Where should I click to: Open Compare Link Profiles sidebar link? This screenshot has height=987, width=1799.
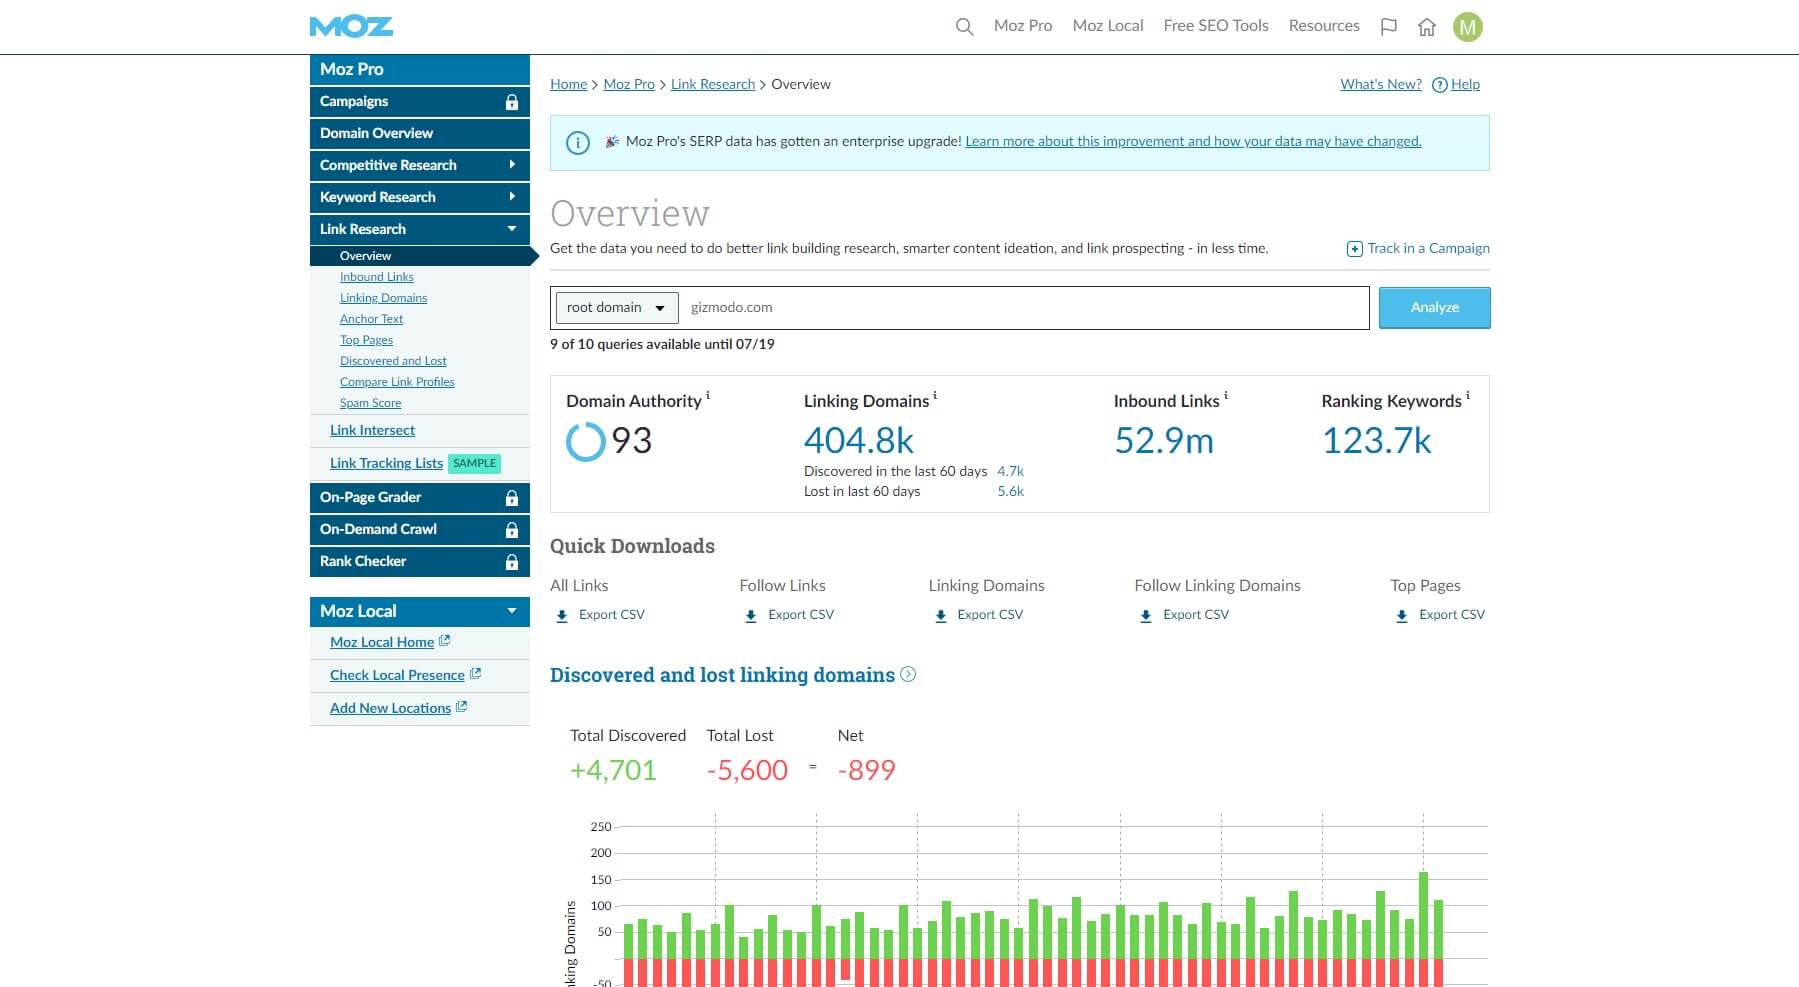[397, 382]
